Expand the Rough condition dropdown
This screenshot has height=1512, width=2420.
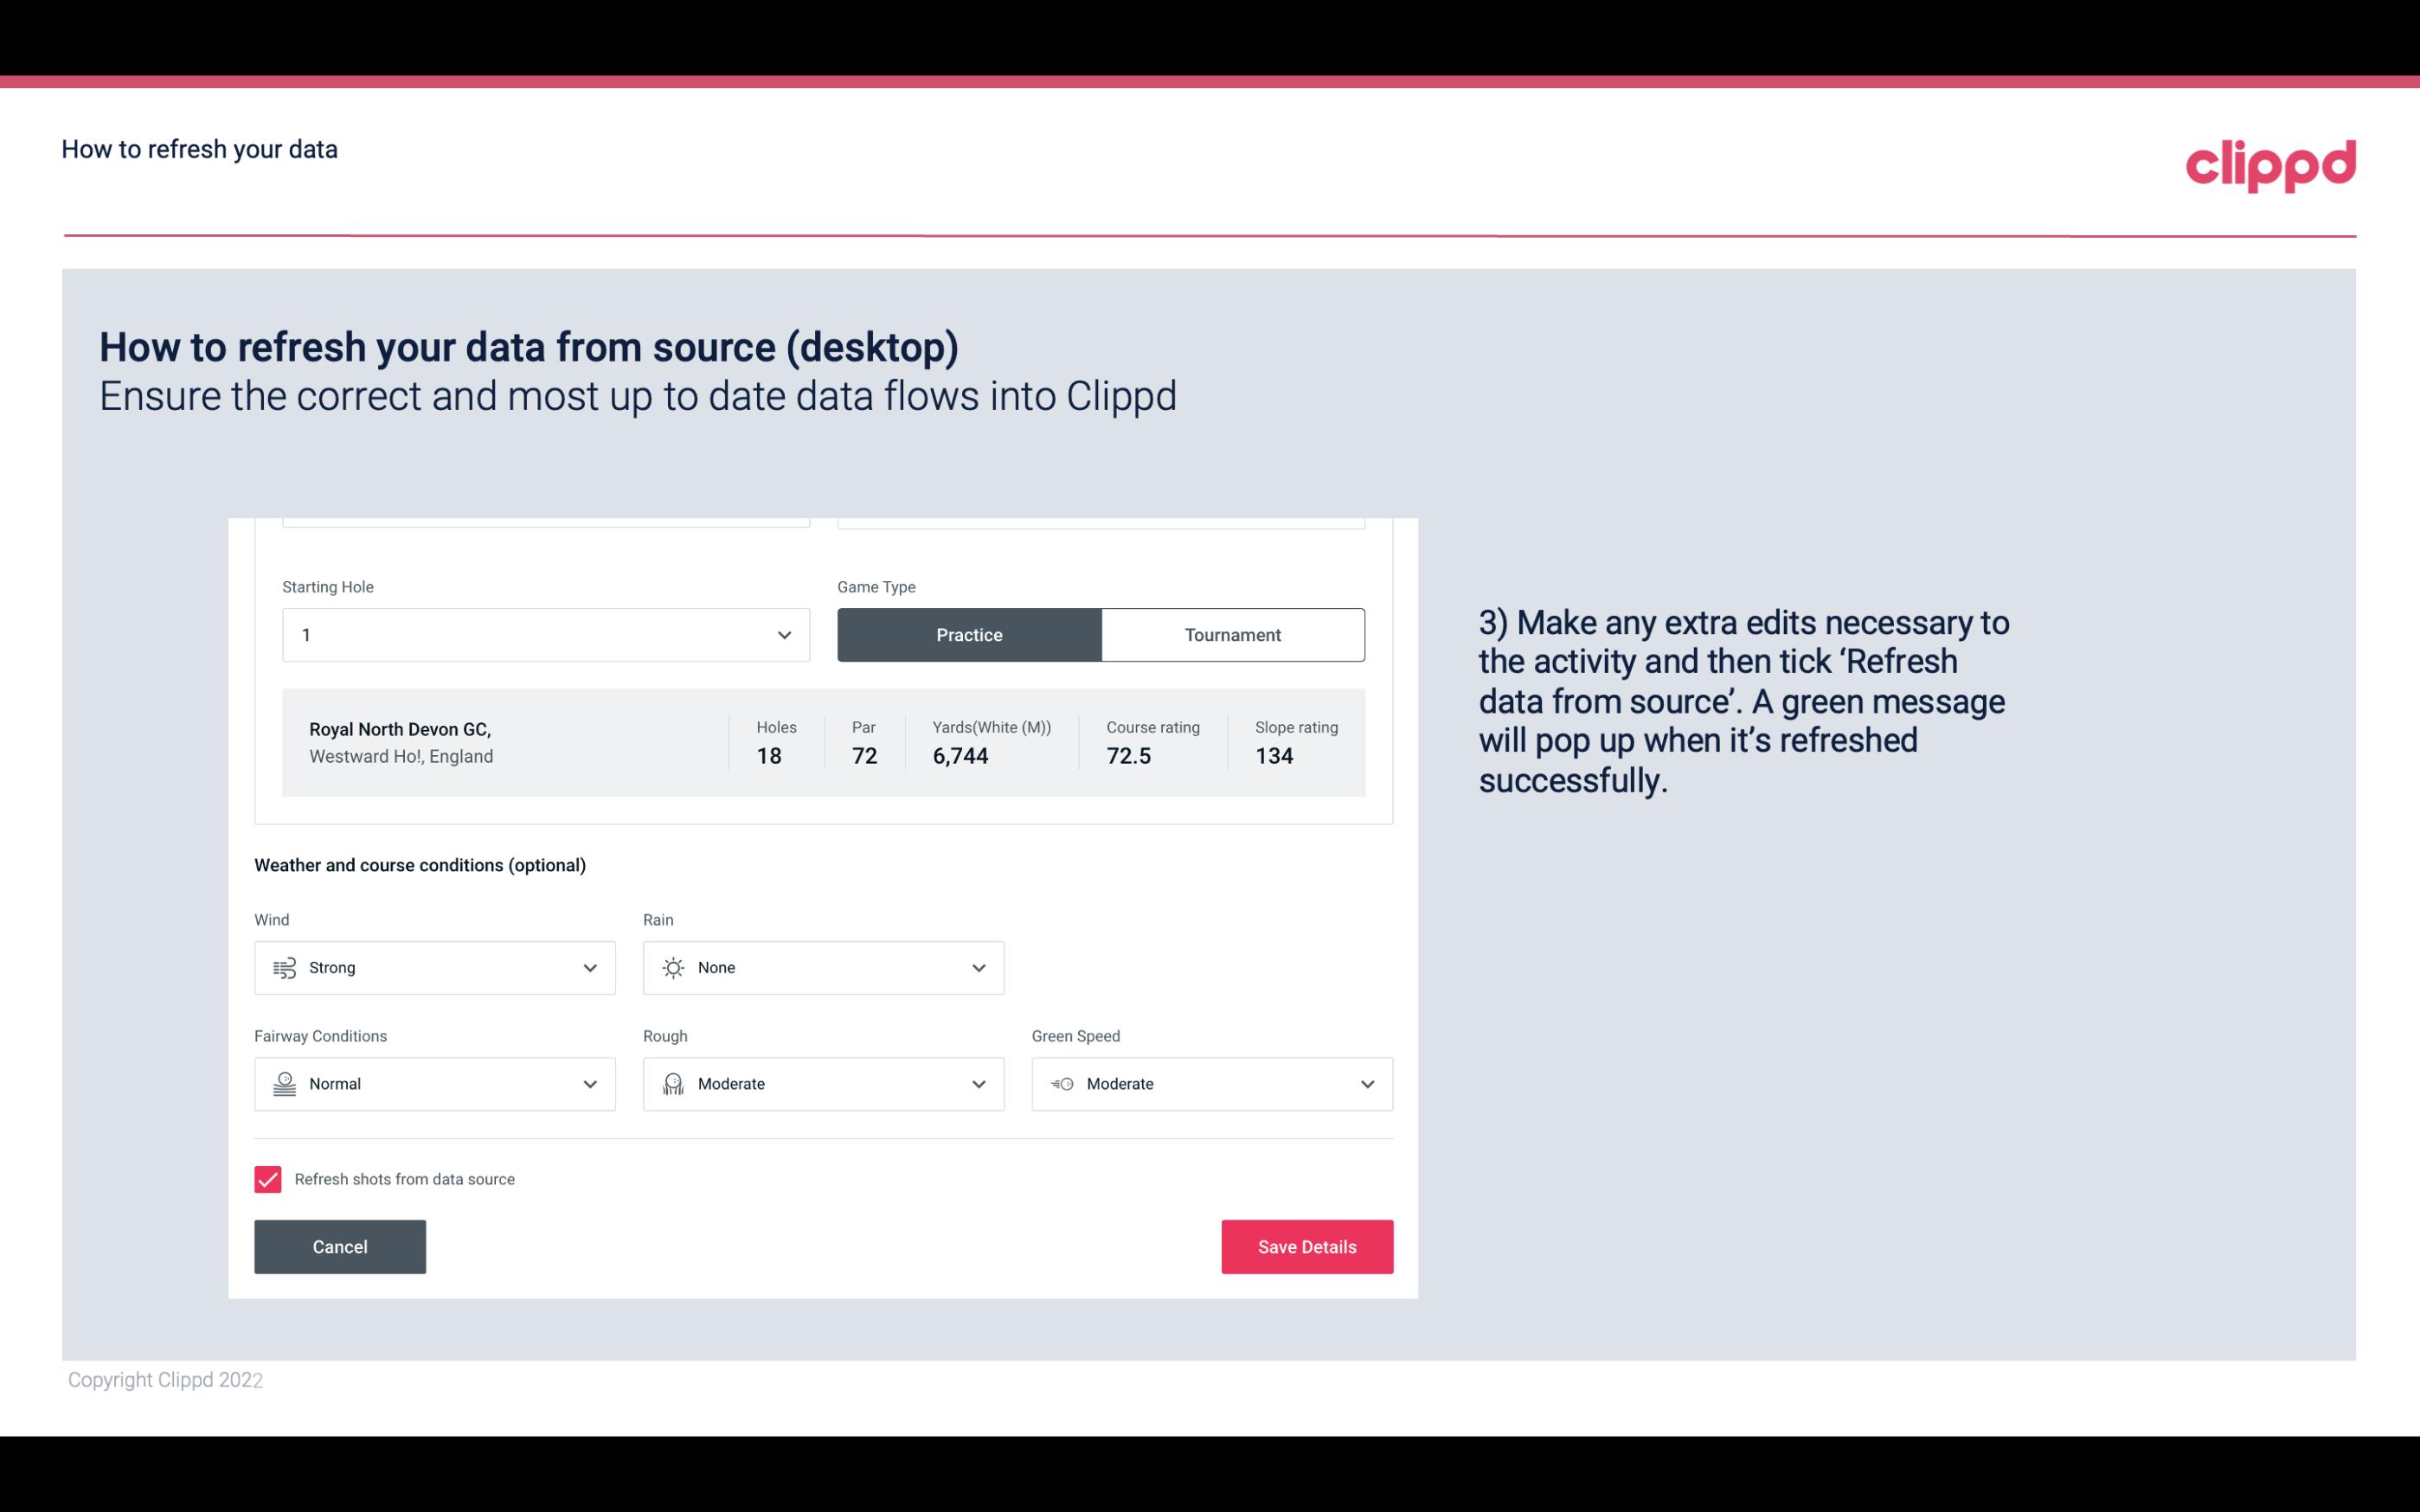tap(976, 1084)
